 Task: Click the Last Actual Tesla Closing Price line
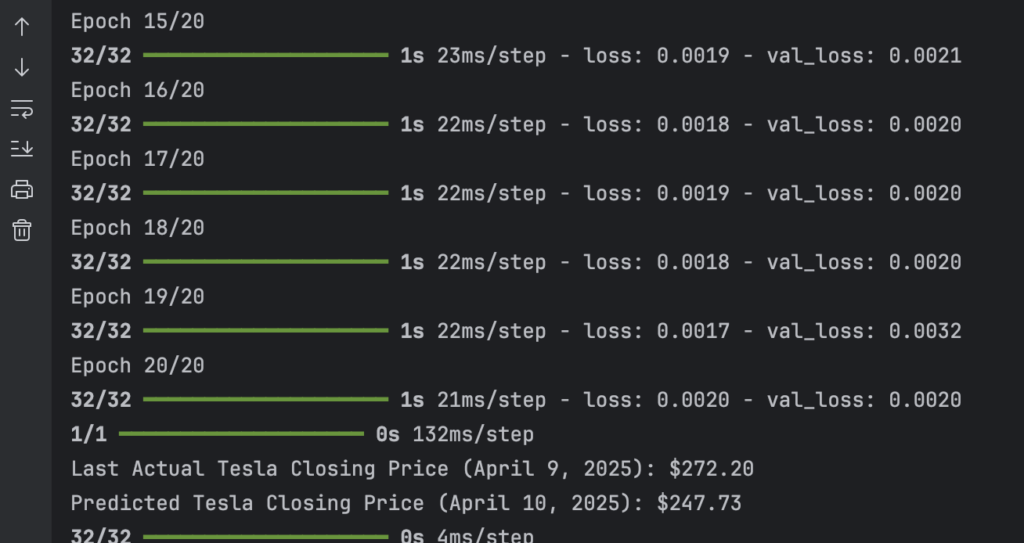412,469
